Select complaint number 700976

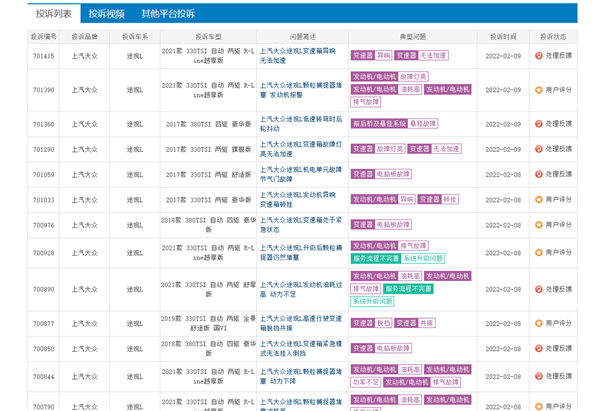click(44, 225)
